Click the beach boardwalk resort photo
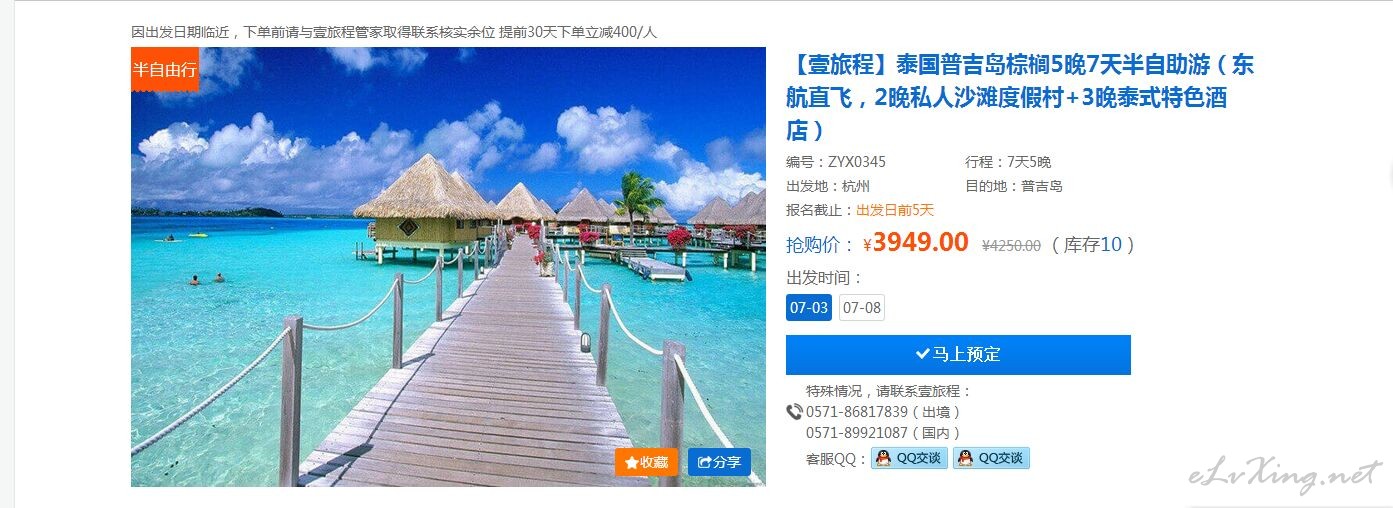 tap(448, 267)
